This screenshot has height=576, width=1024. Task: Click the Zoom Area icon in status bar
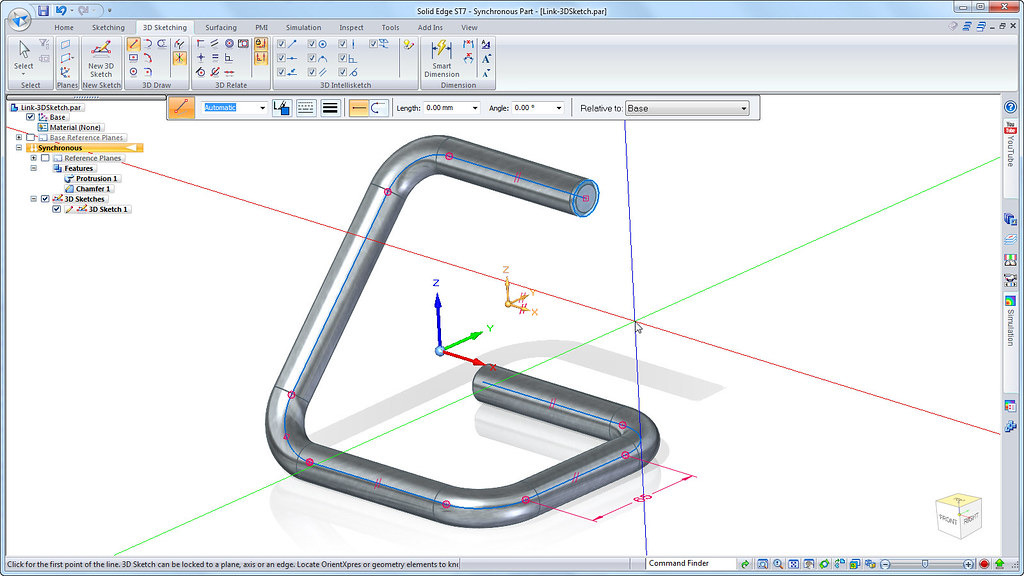(x=762, y=564)
